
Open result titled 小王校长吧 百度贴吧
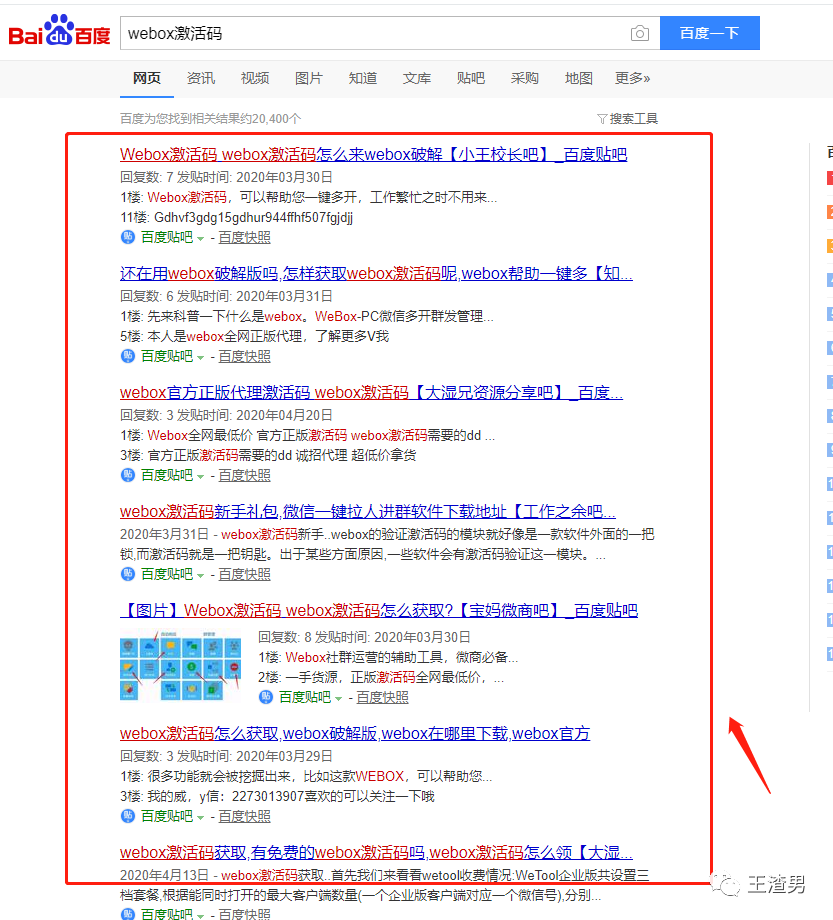[374, 154]
